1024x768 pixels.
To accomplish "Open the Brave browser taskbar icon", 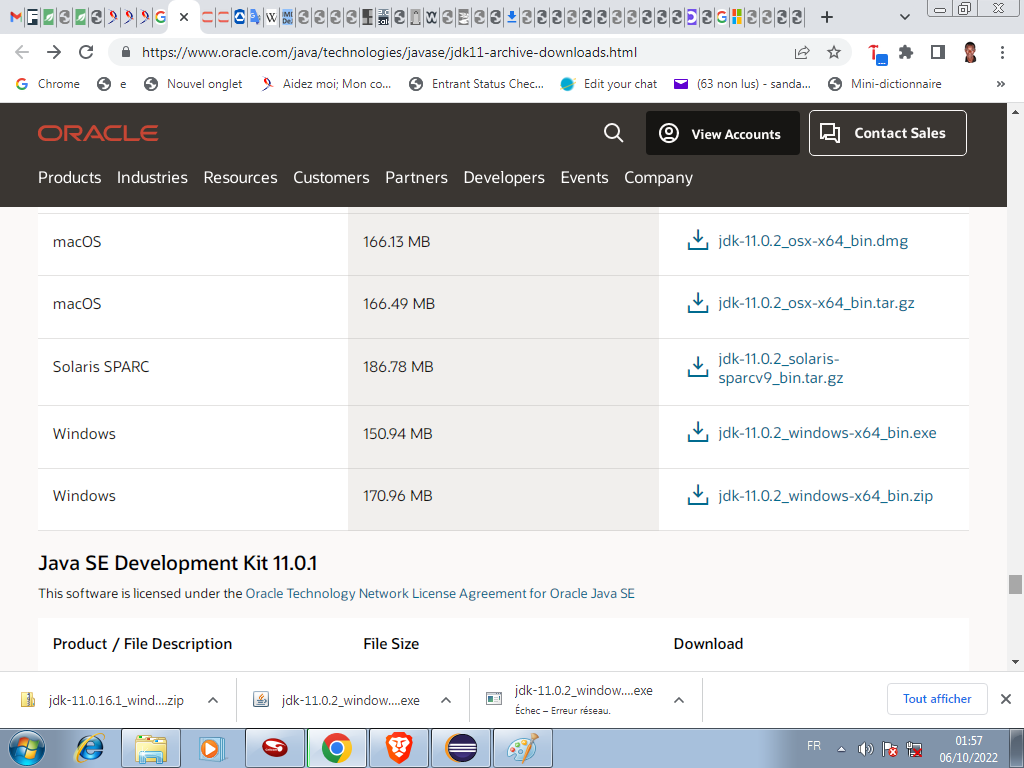I will pos(398,748).
